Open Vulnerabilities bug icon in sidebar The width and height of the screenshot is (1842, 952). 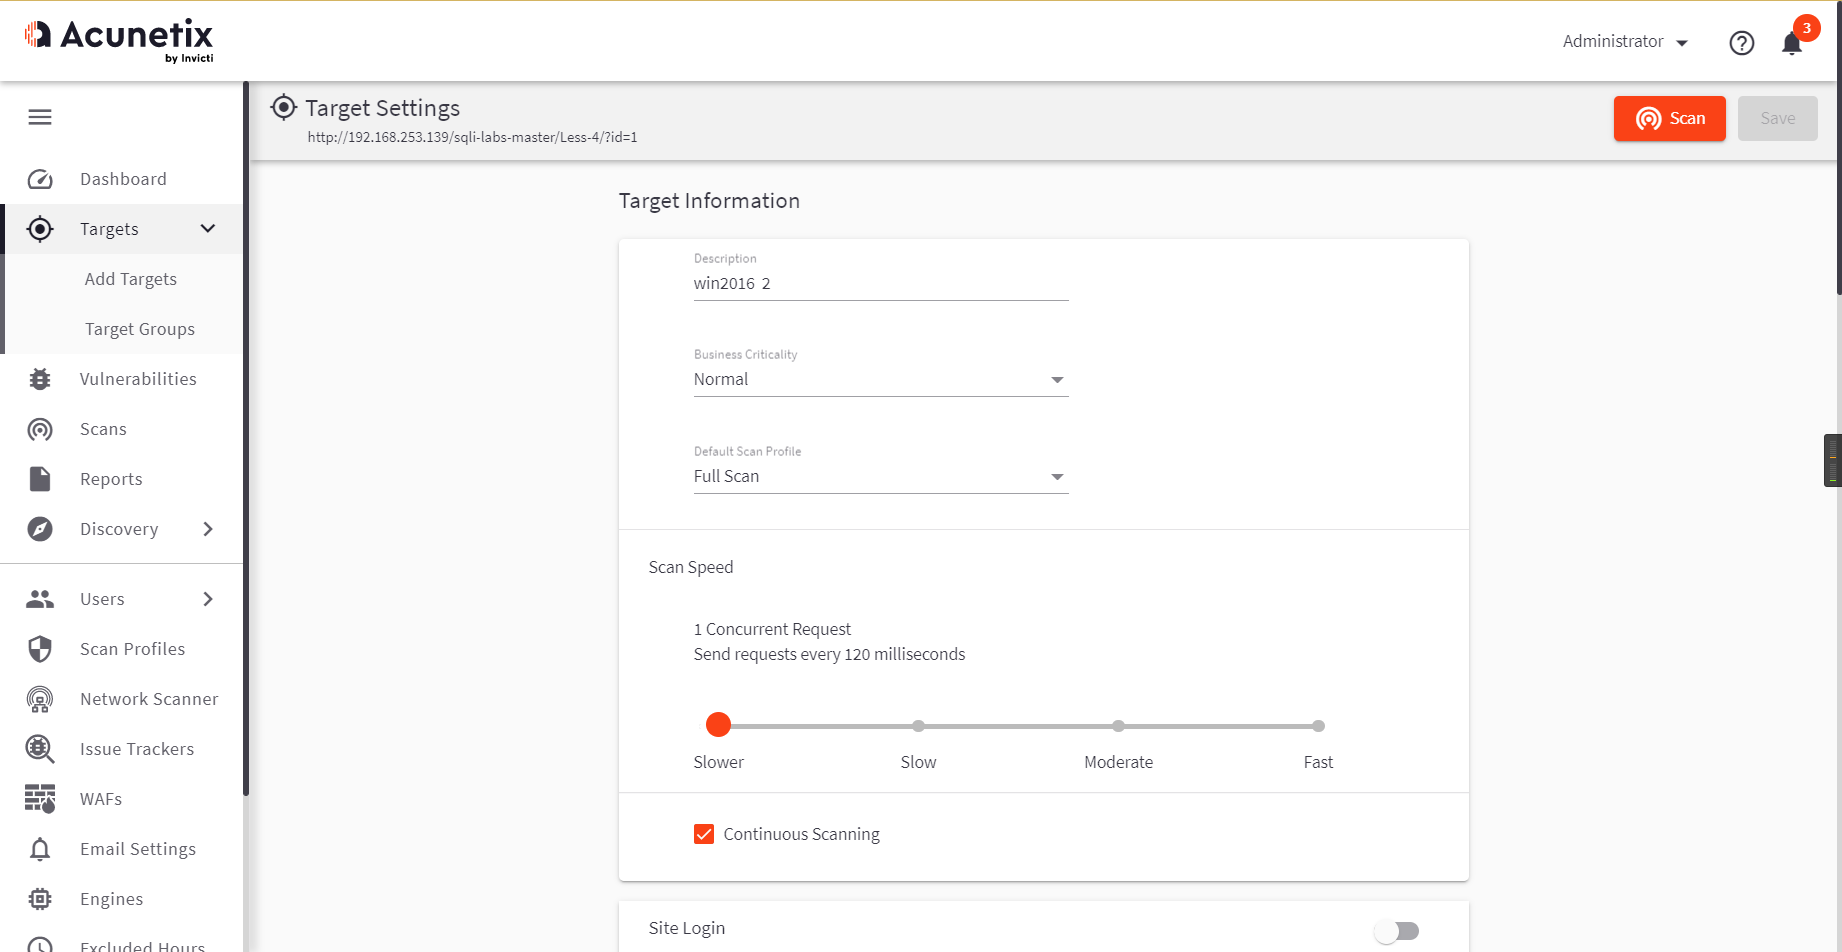click(40, 379)
